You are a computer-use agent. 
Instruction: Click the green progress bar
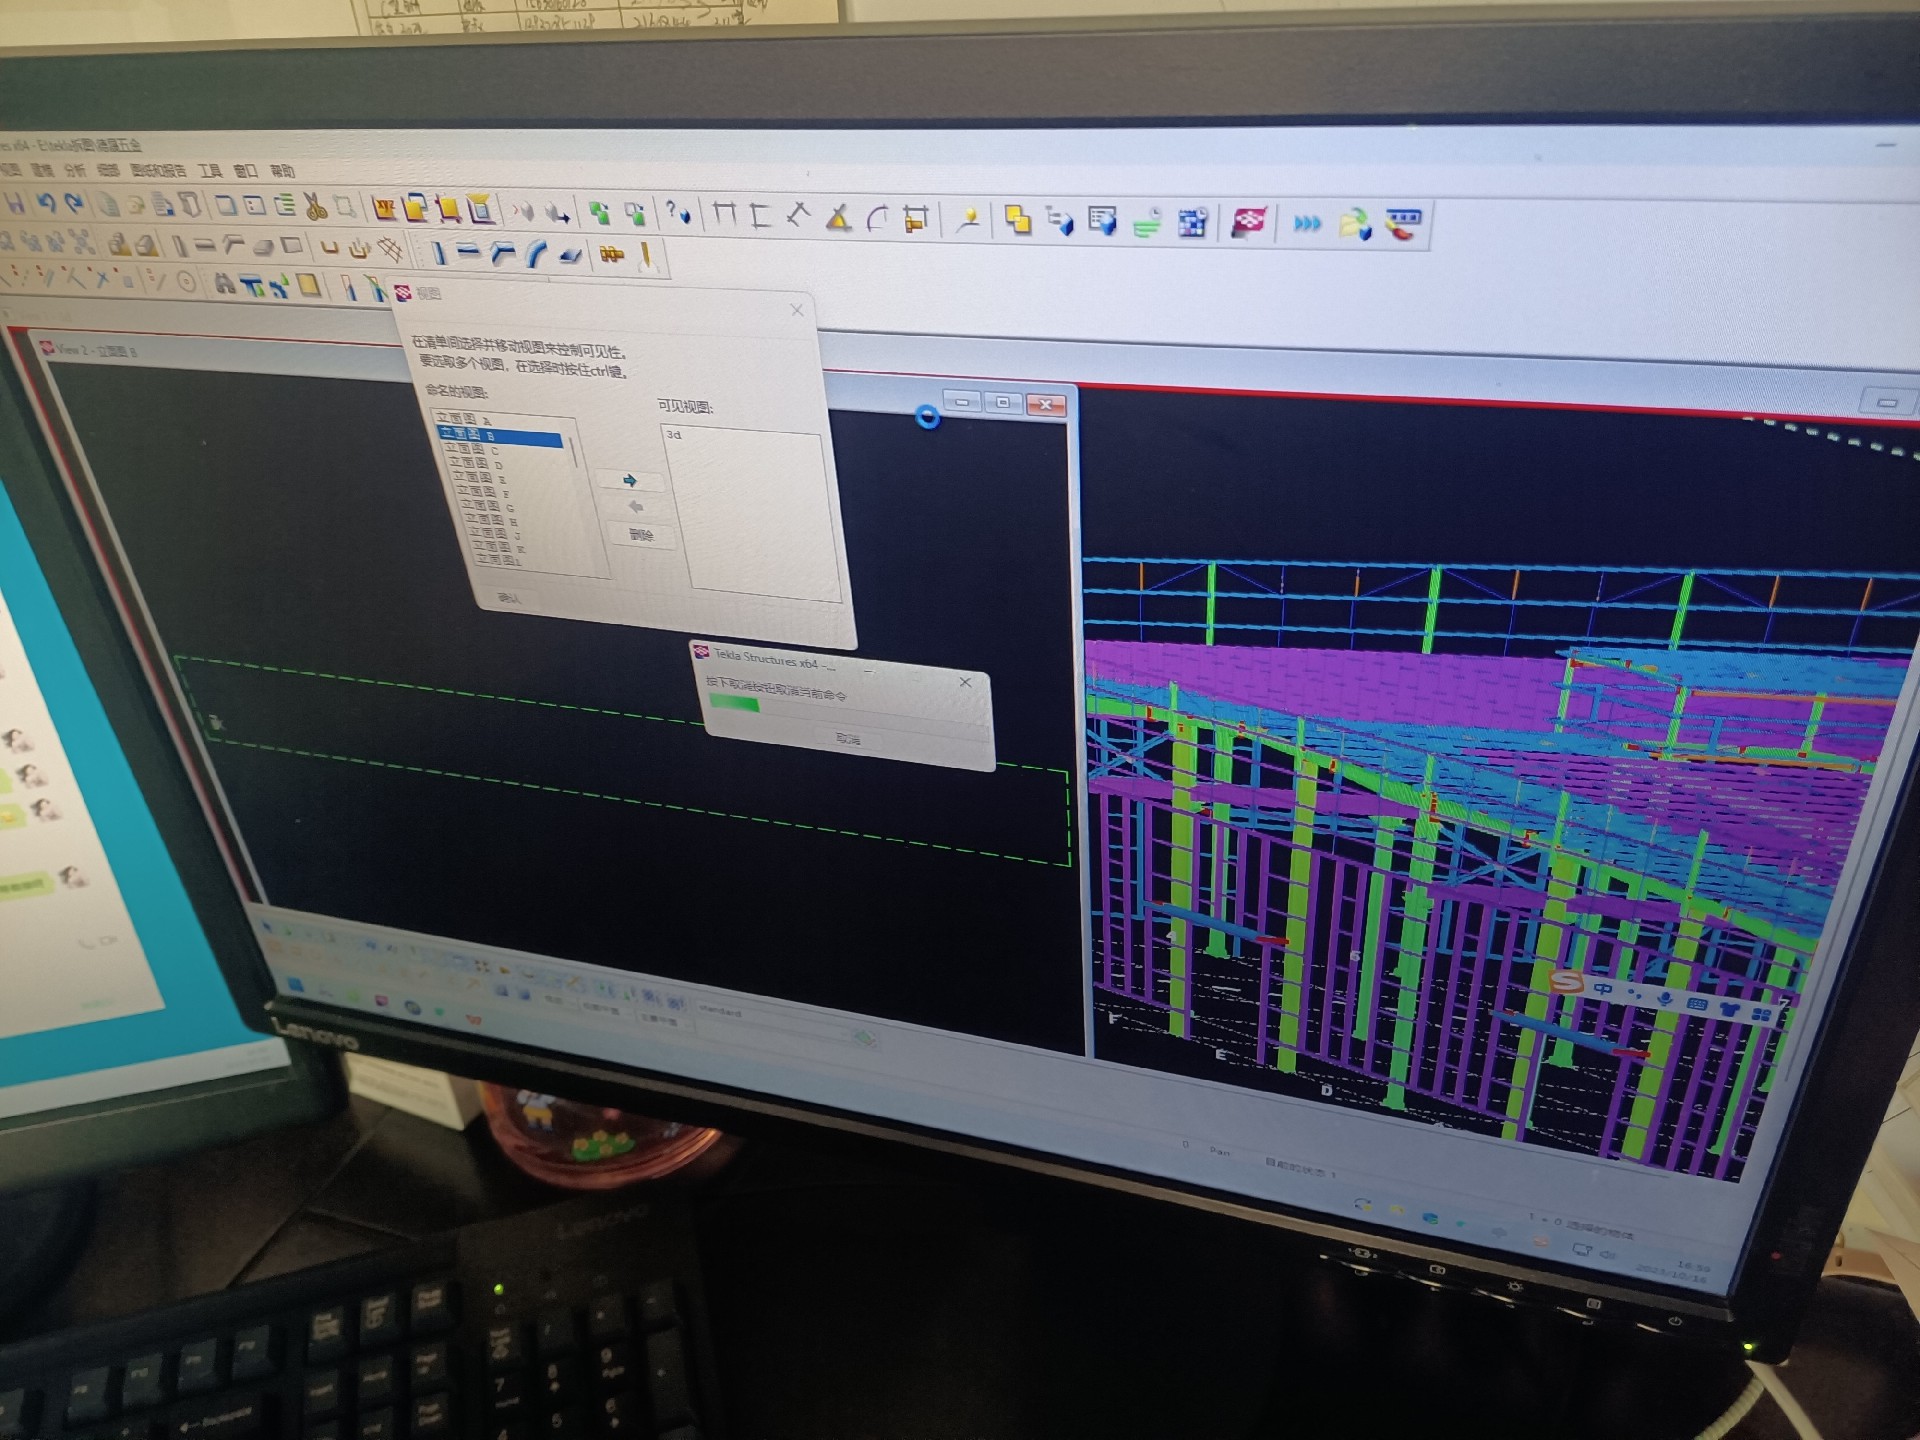[x=735, y=704]
